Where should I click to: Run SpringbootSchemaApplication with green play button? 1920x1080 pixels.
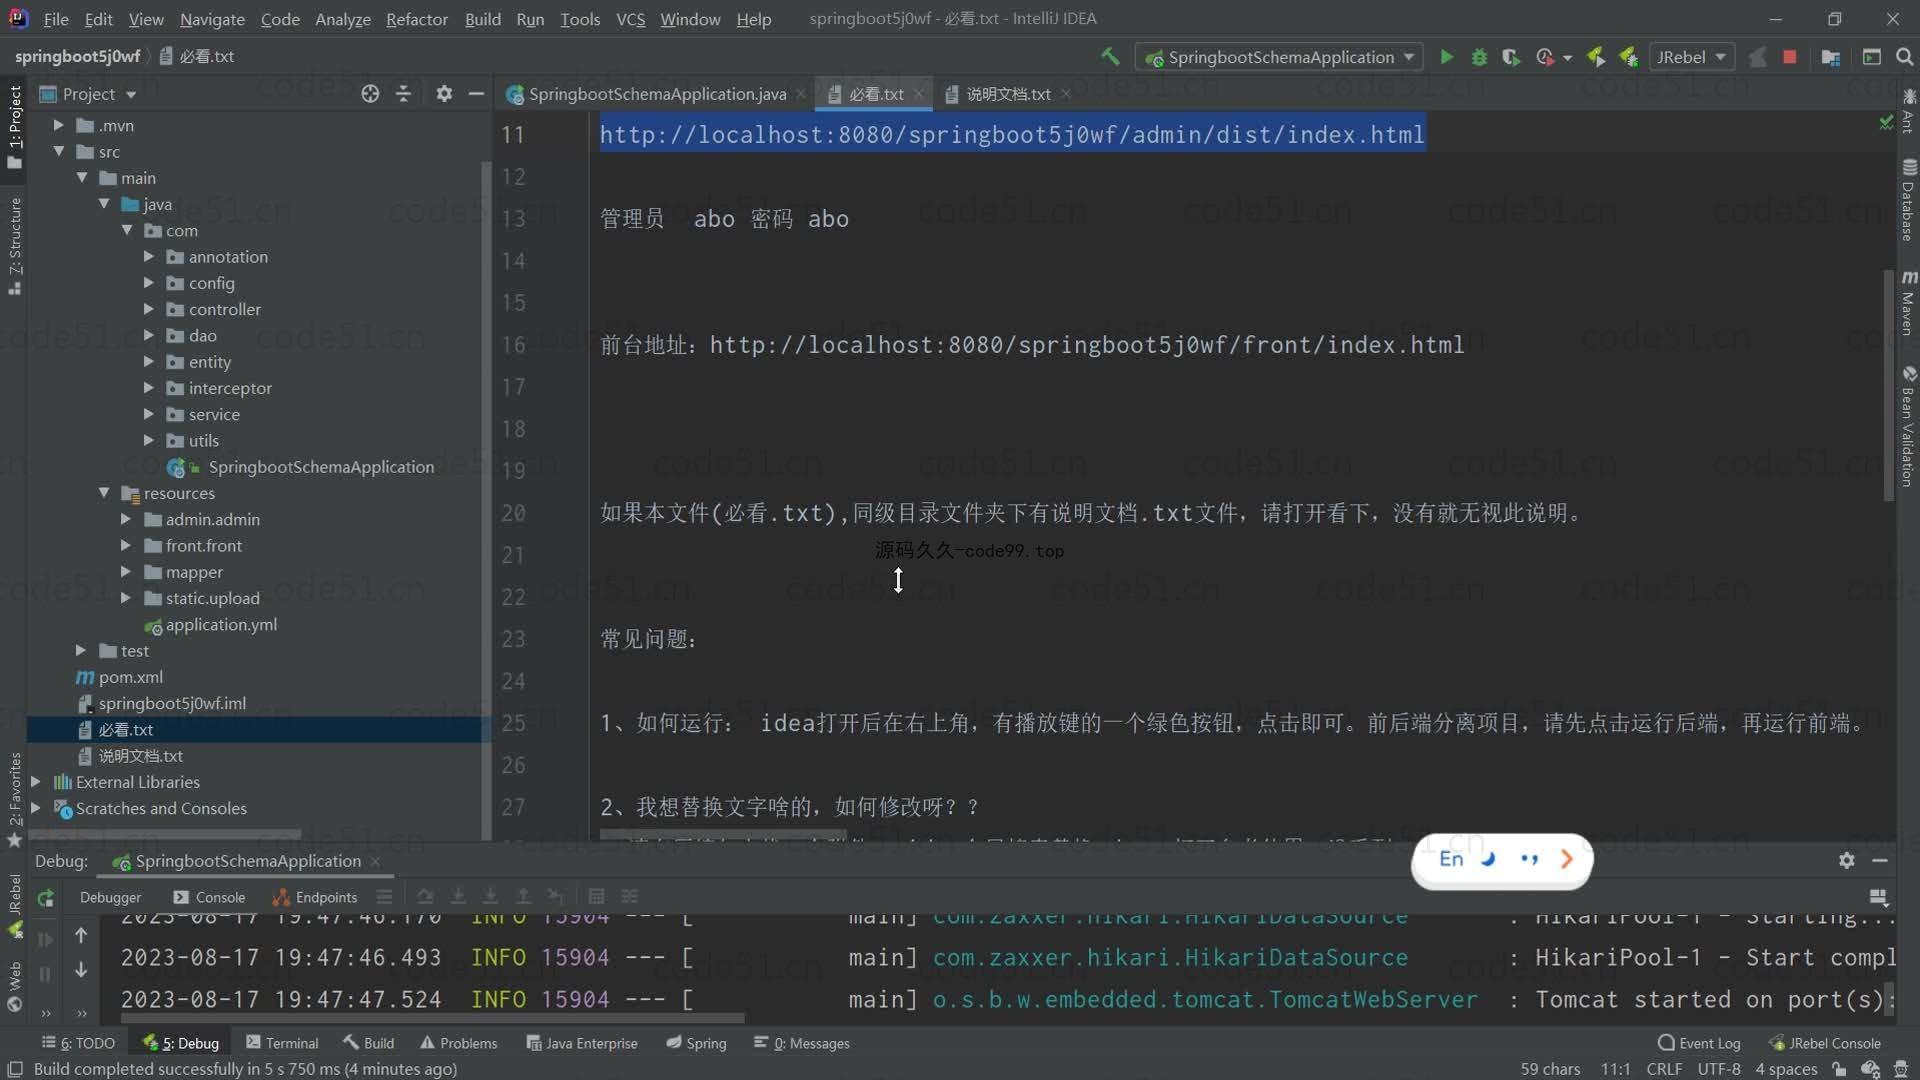1446,57
